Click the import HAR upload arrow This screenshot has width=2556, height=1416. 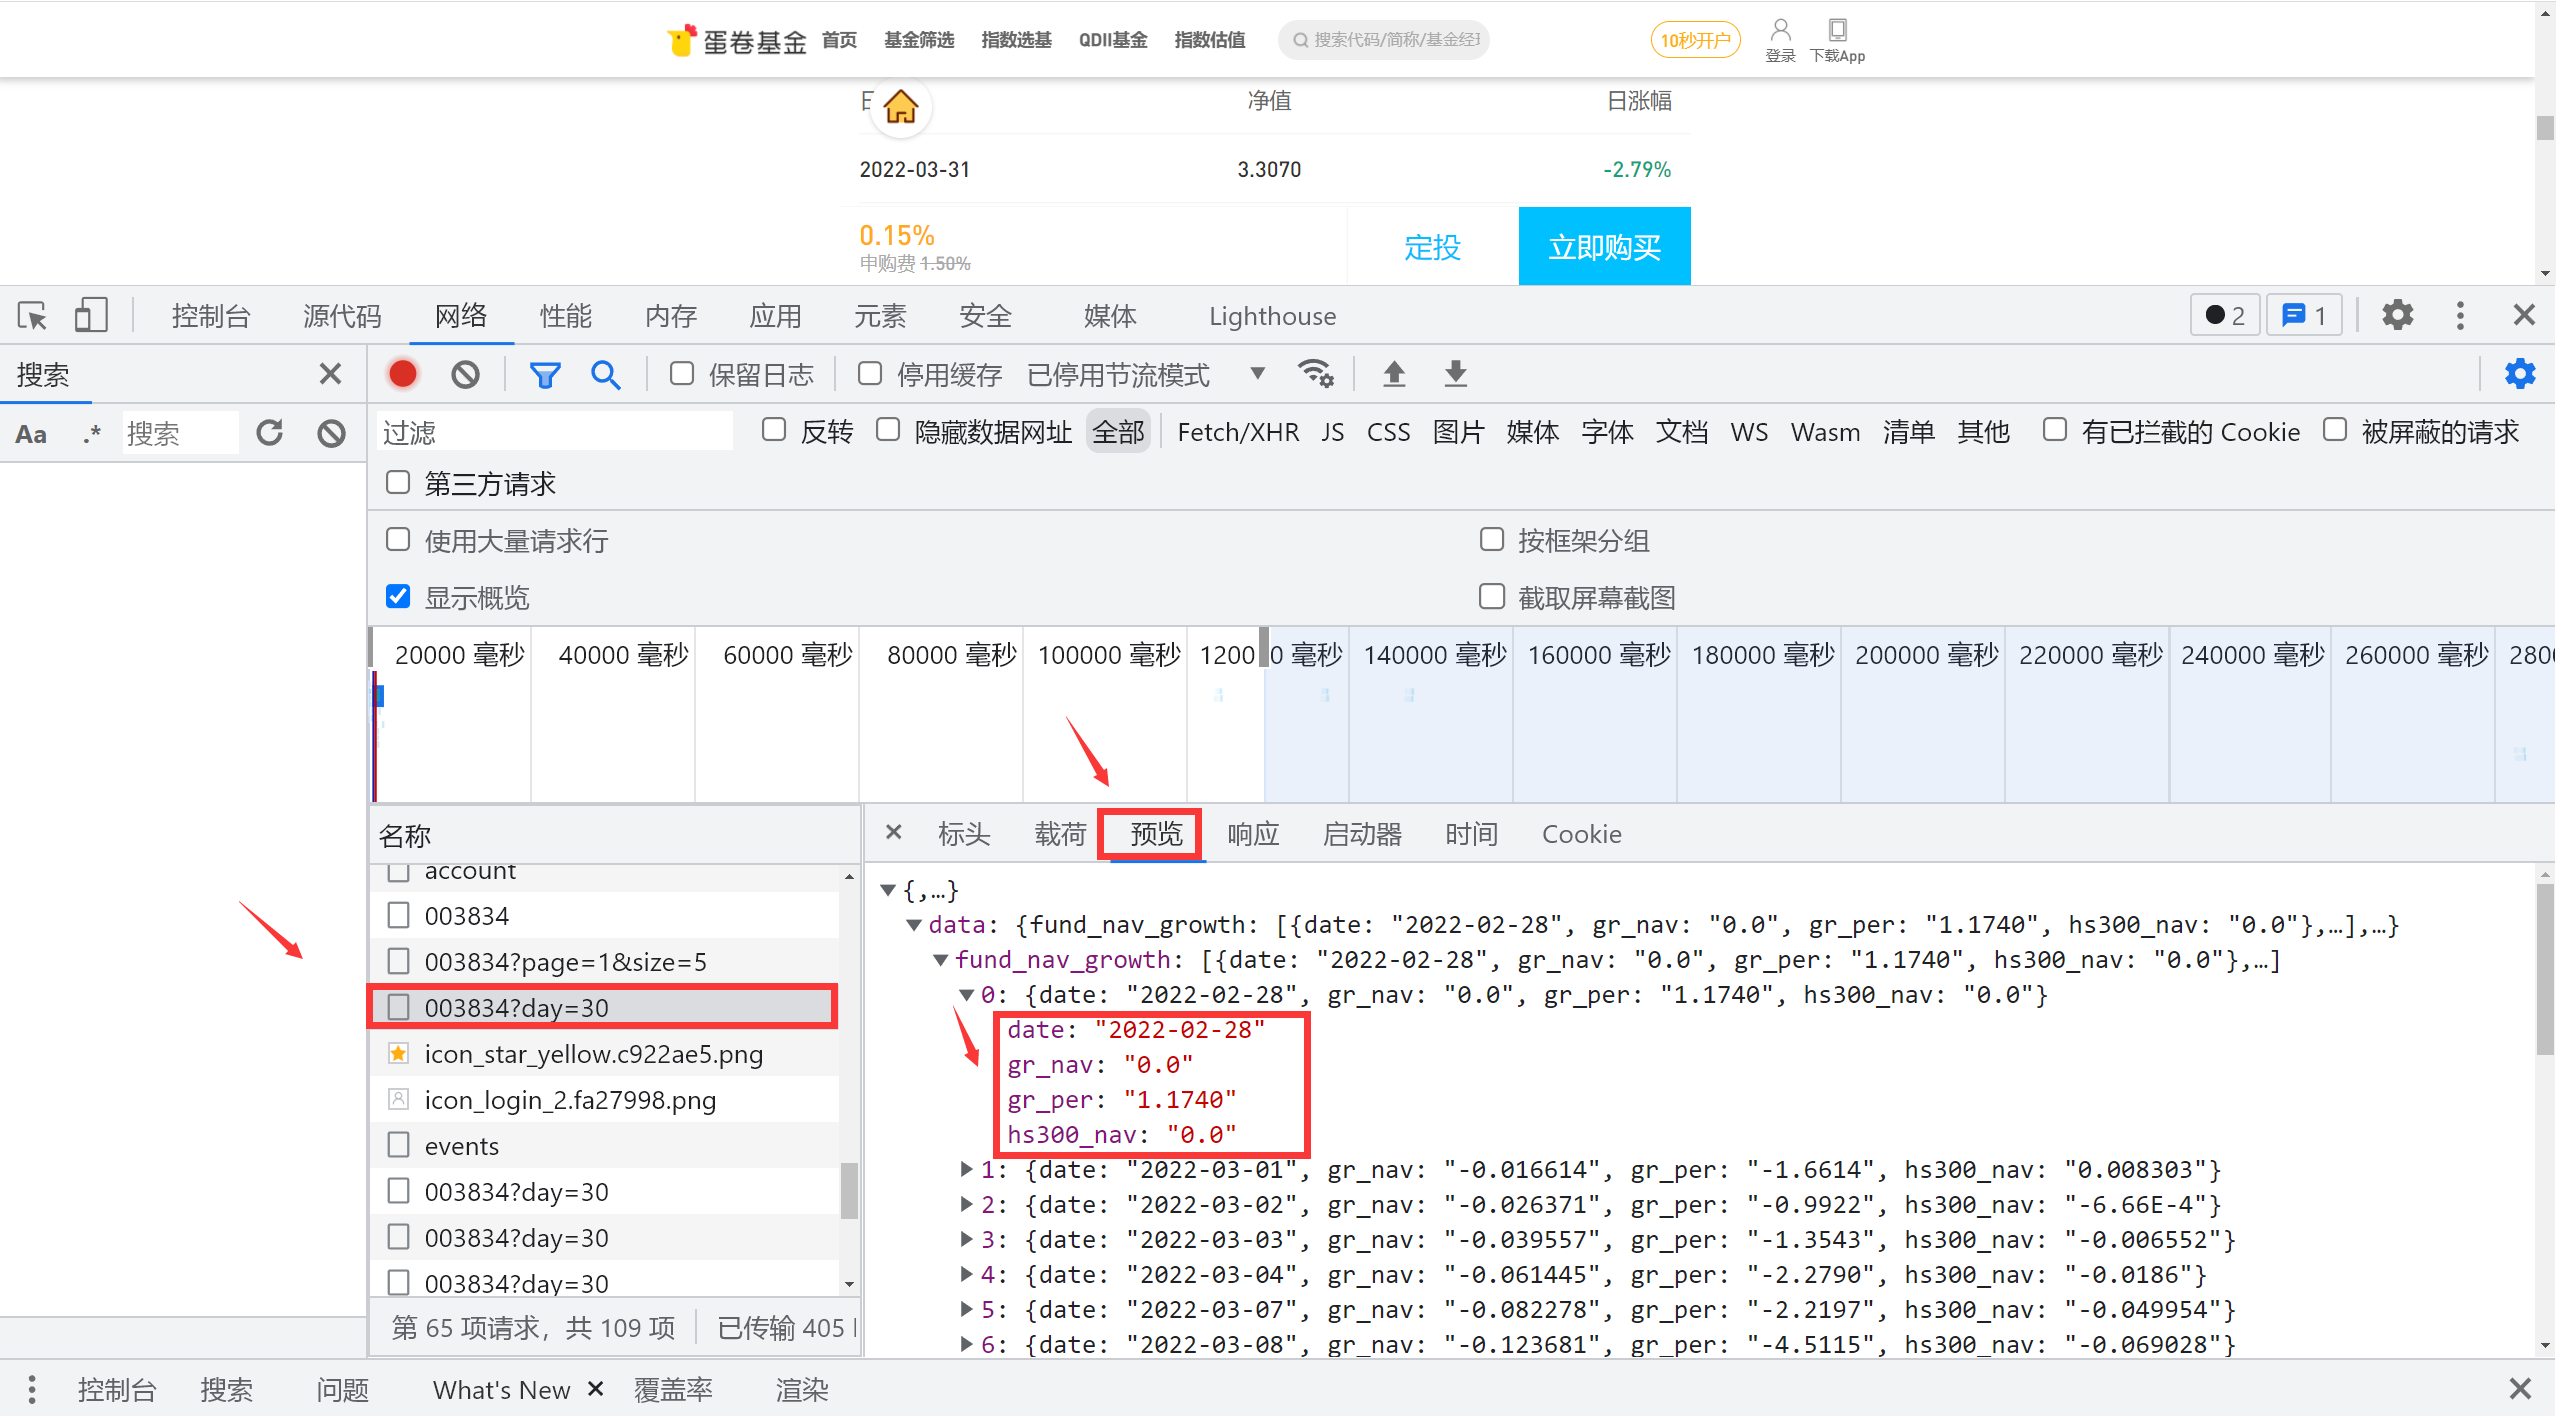(x=1394, y=374)
